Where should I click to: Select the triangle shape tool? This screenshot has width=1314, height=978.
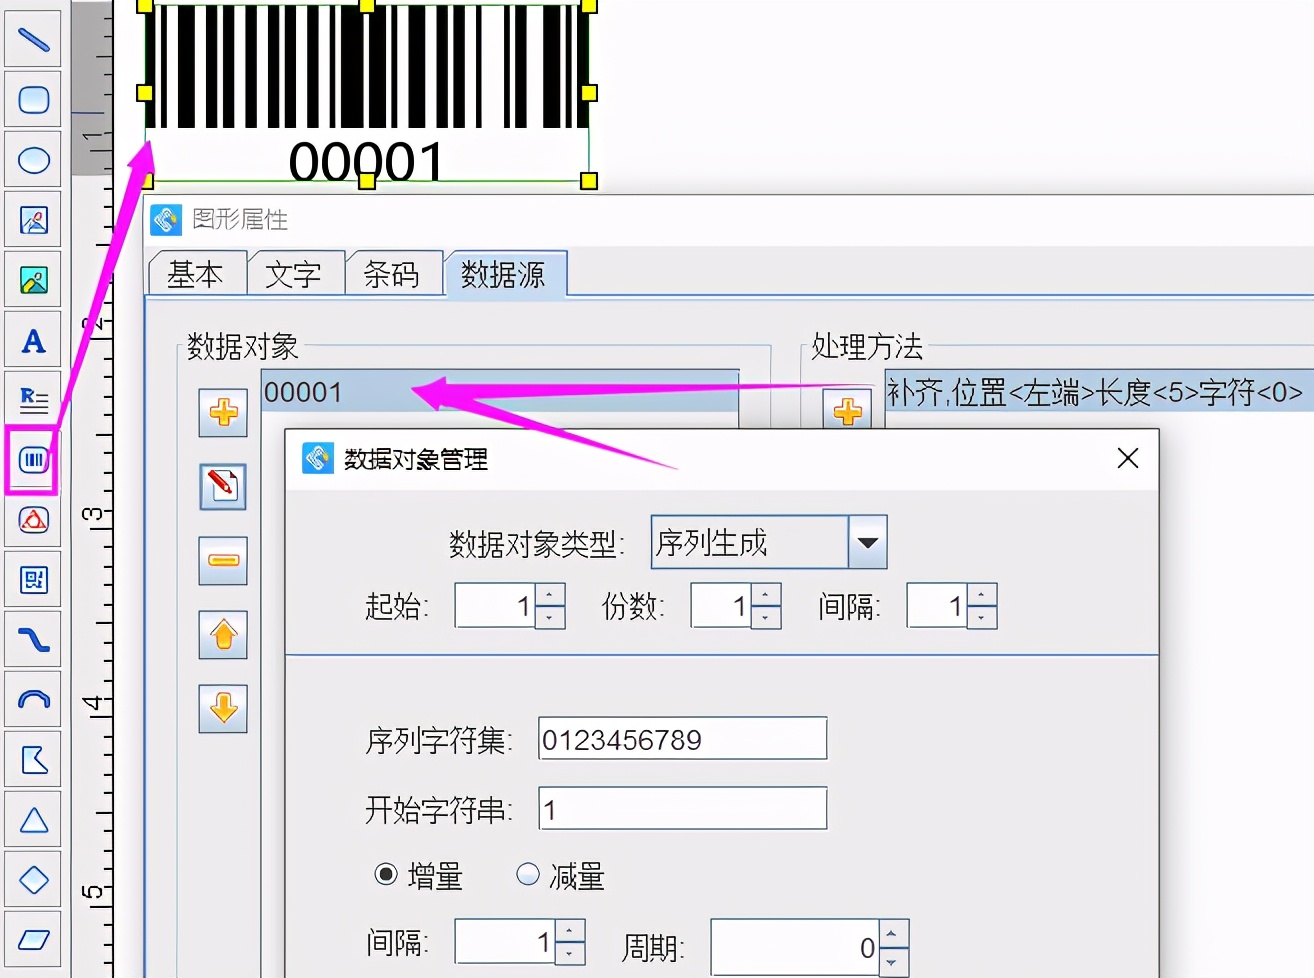33,820
